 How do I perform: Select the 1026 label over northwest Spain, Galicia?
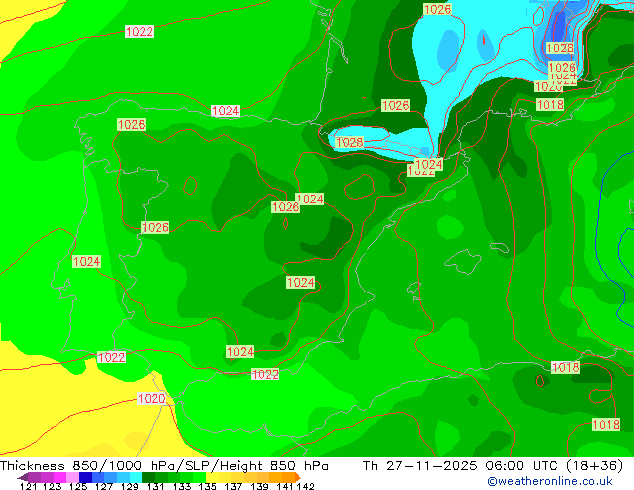coord(131,125)
